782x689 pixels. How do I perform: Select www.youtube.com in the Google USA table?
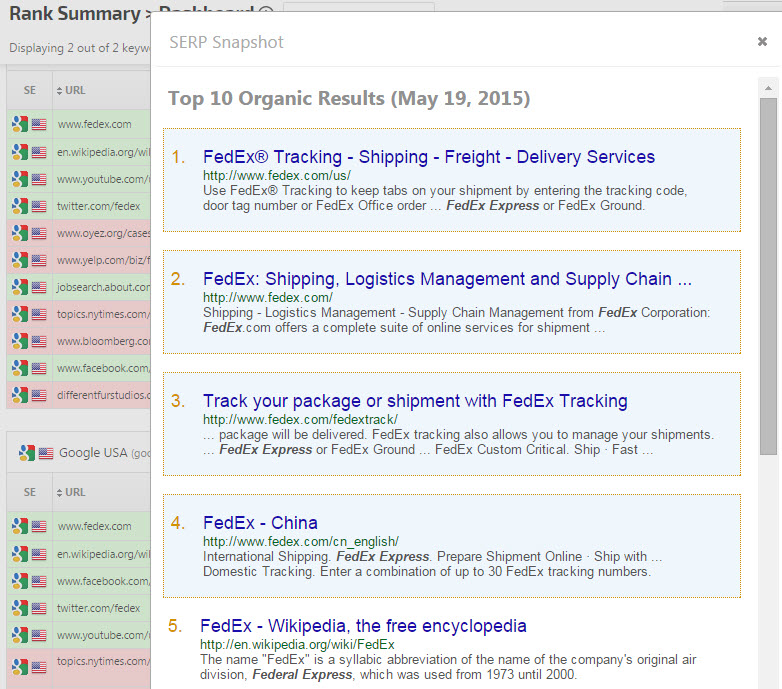tap(103, 635)
